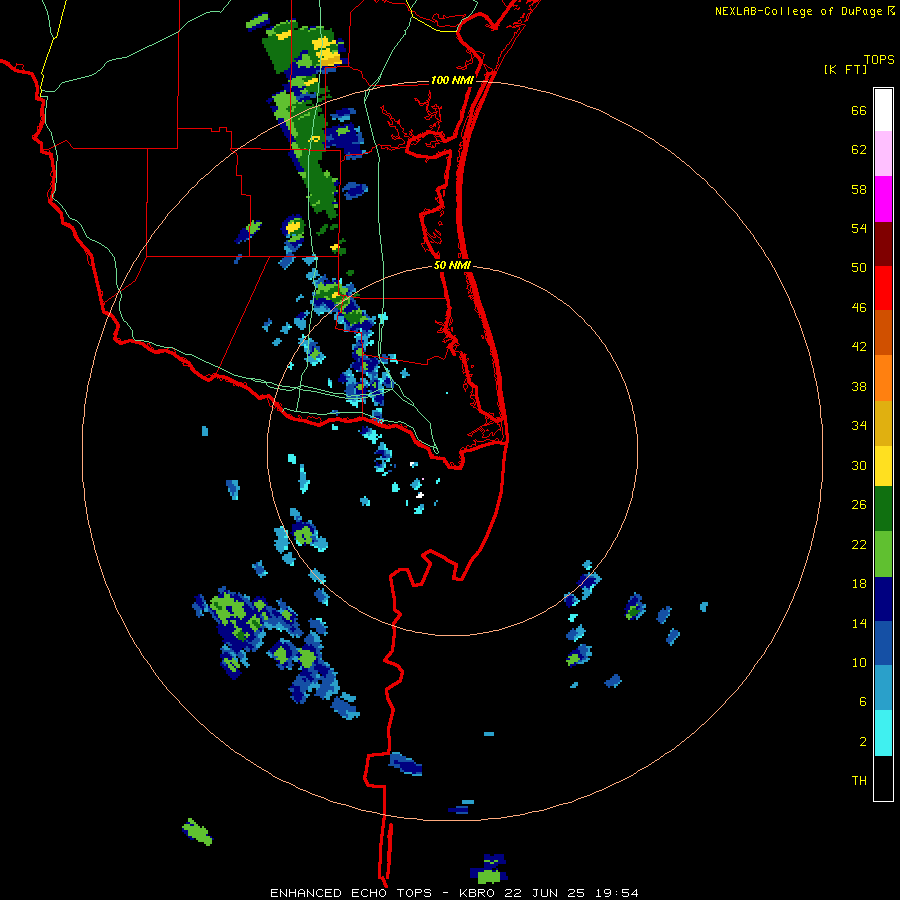Select the dark orange legend color segment
This screenshot has width=900, height=900.
[x=883, y=333]
